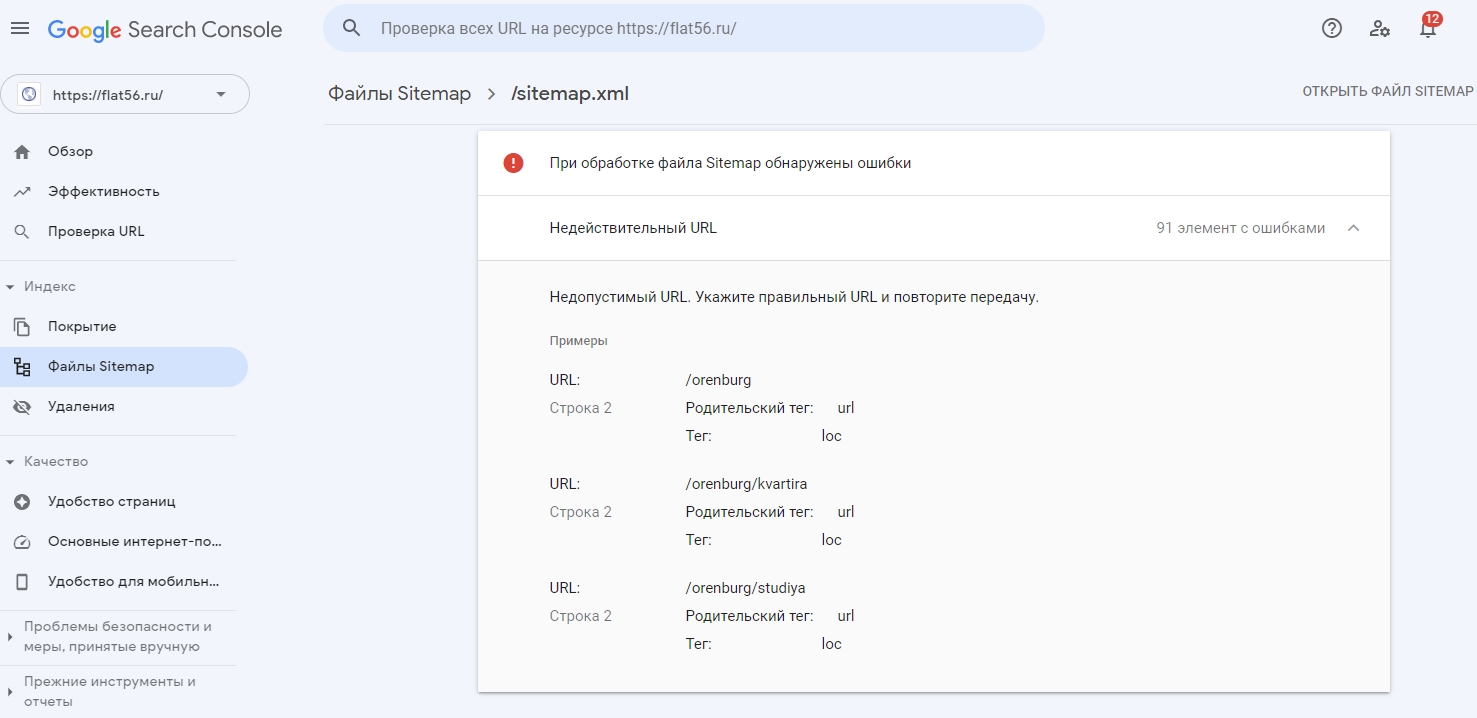
Task: Open property dropdown https://flat56.ru/
Action: click(x=125, y=94)
